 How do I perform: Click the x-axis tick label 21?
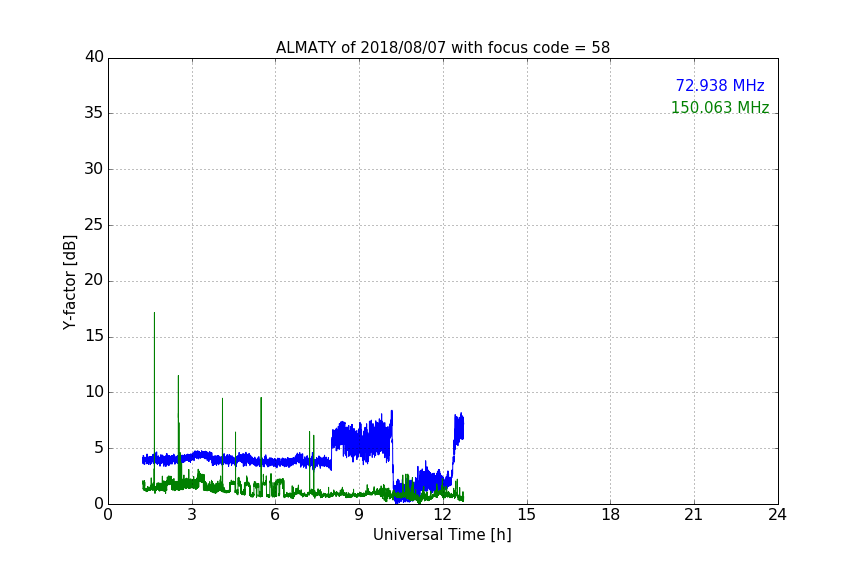(x=694, y=515)
